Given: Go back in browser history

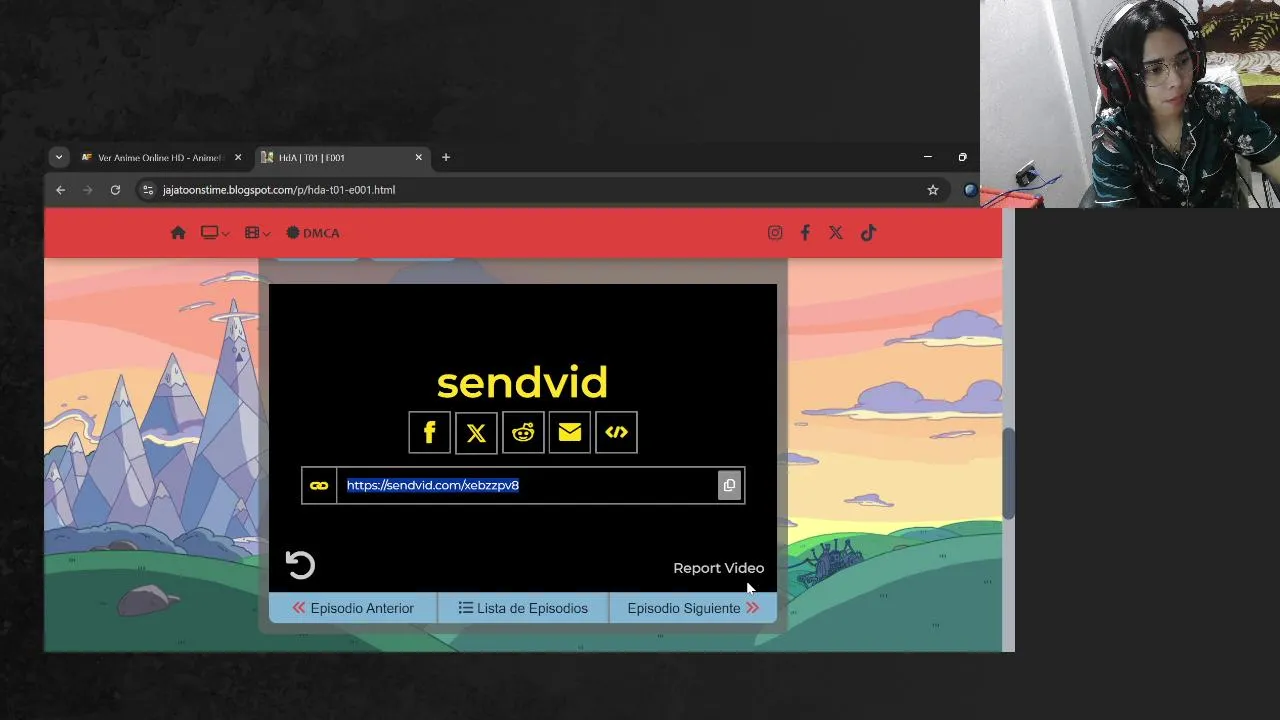Looking at the screenshot, I should click(x=61, y=190).
